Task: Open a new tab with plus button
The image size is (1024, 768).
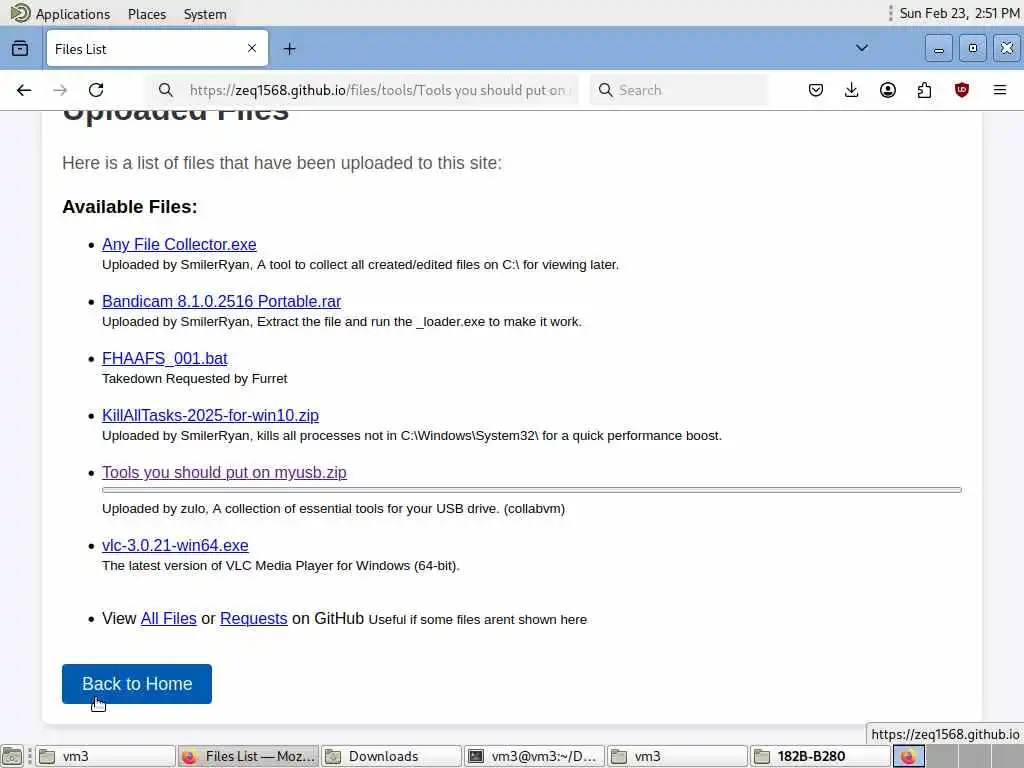Action: point(289,48)
